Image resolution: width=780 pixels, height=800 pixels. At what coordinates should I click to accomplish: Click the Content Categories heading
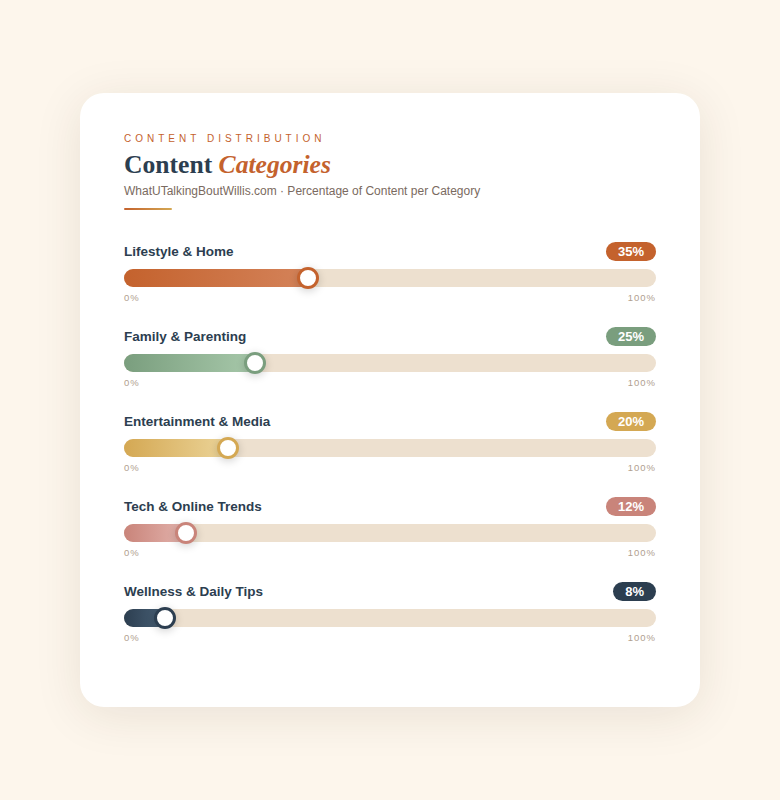click(x=227, y=165)
